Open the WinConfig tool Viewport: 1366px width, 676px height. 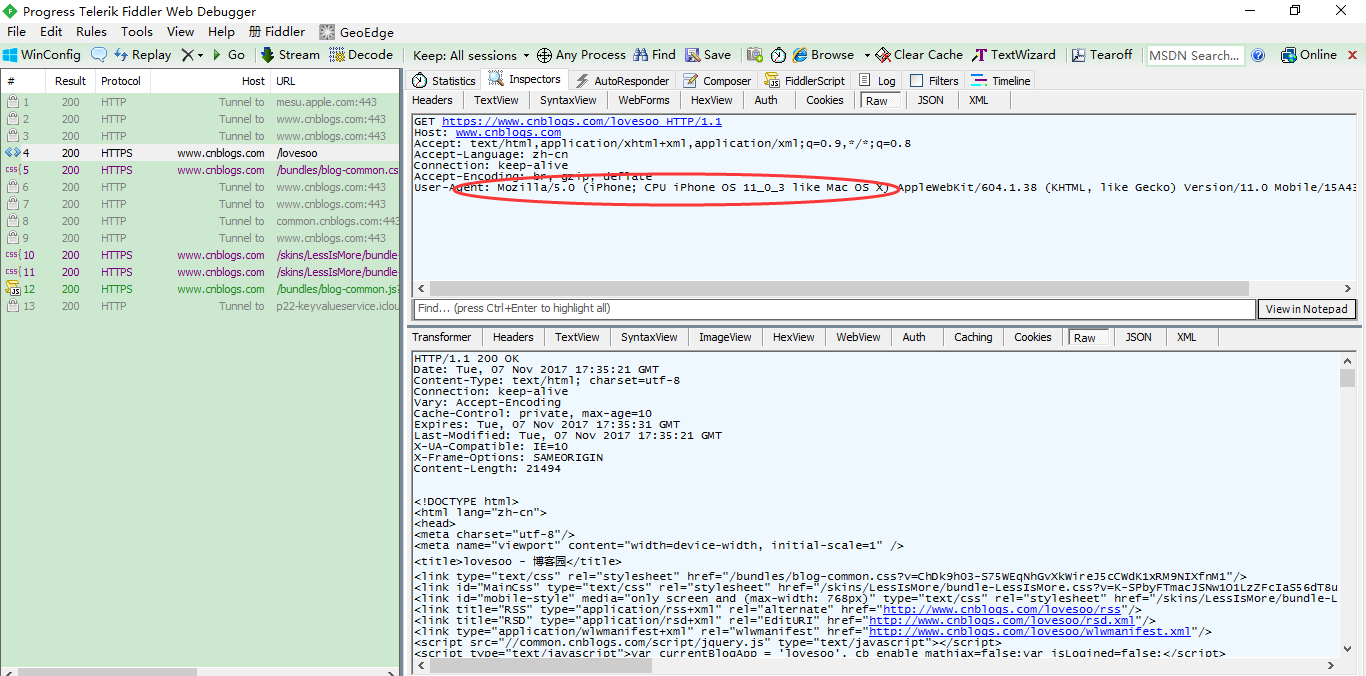(x=41, y=55)
